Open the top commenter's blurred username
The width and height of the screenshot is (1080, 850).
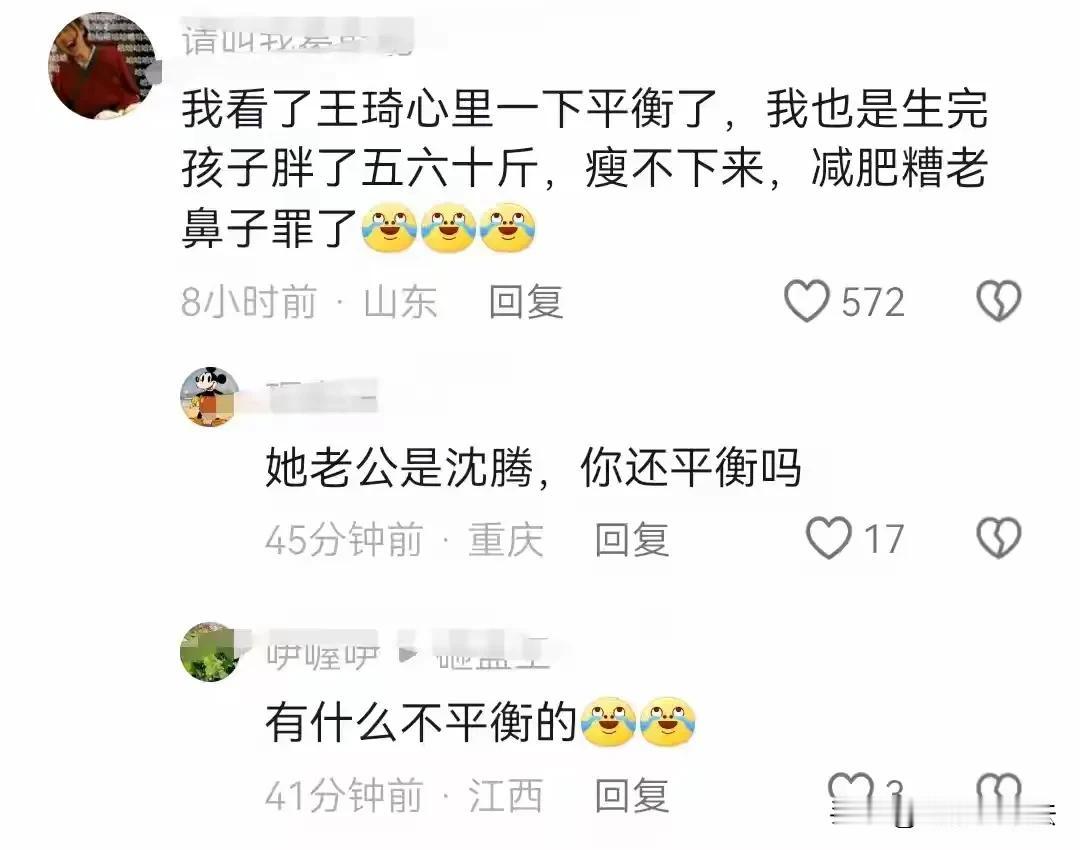point(298,38)
